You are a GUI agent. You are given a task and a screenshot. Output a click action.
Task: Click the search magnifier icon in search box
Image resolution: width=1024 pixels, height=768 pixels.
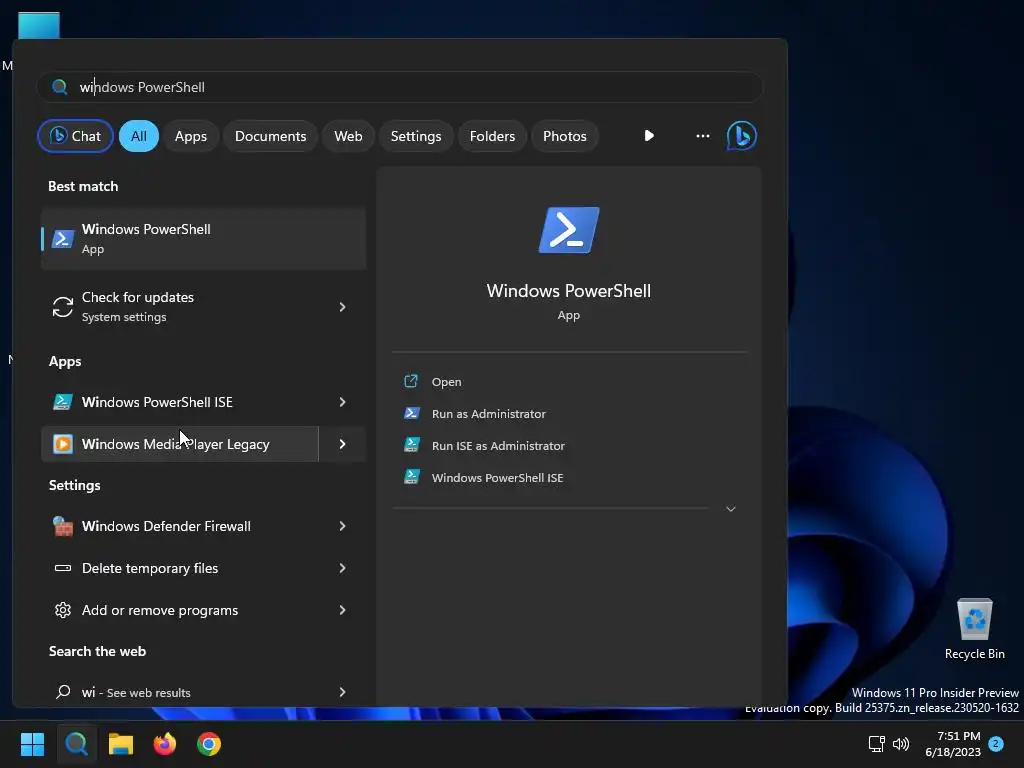click(59, 87)
